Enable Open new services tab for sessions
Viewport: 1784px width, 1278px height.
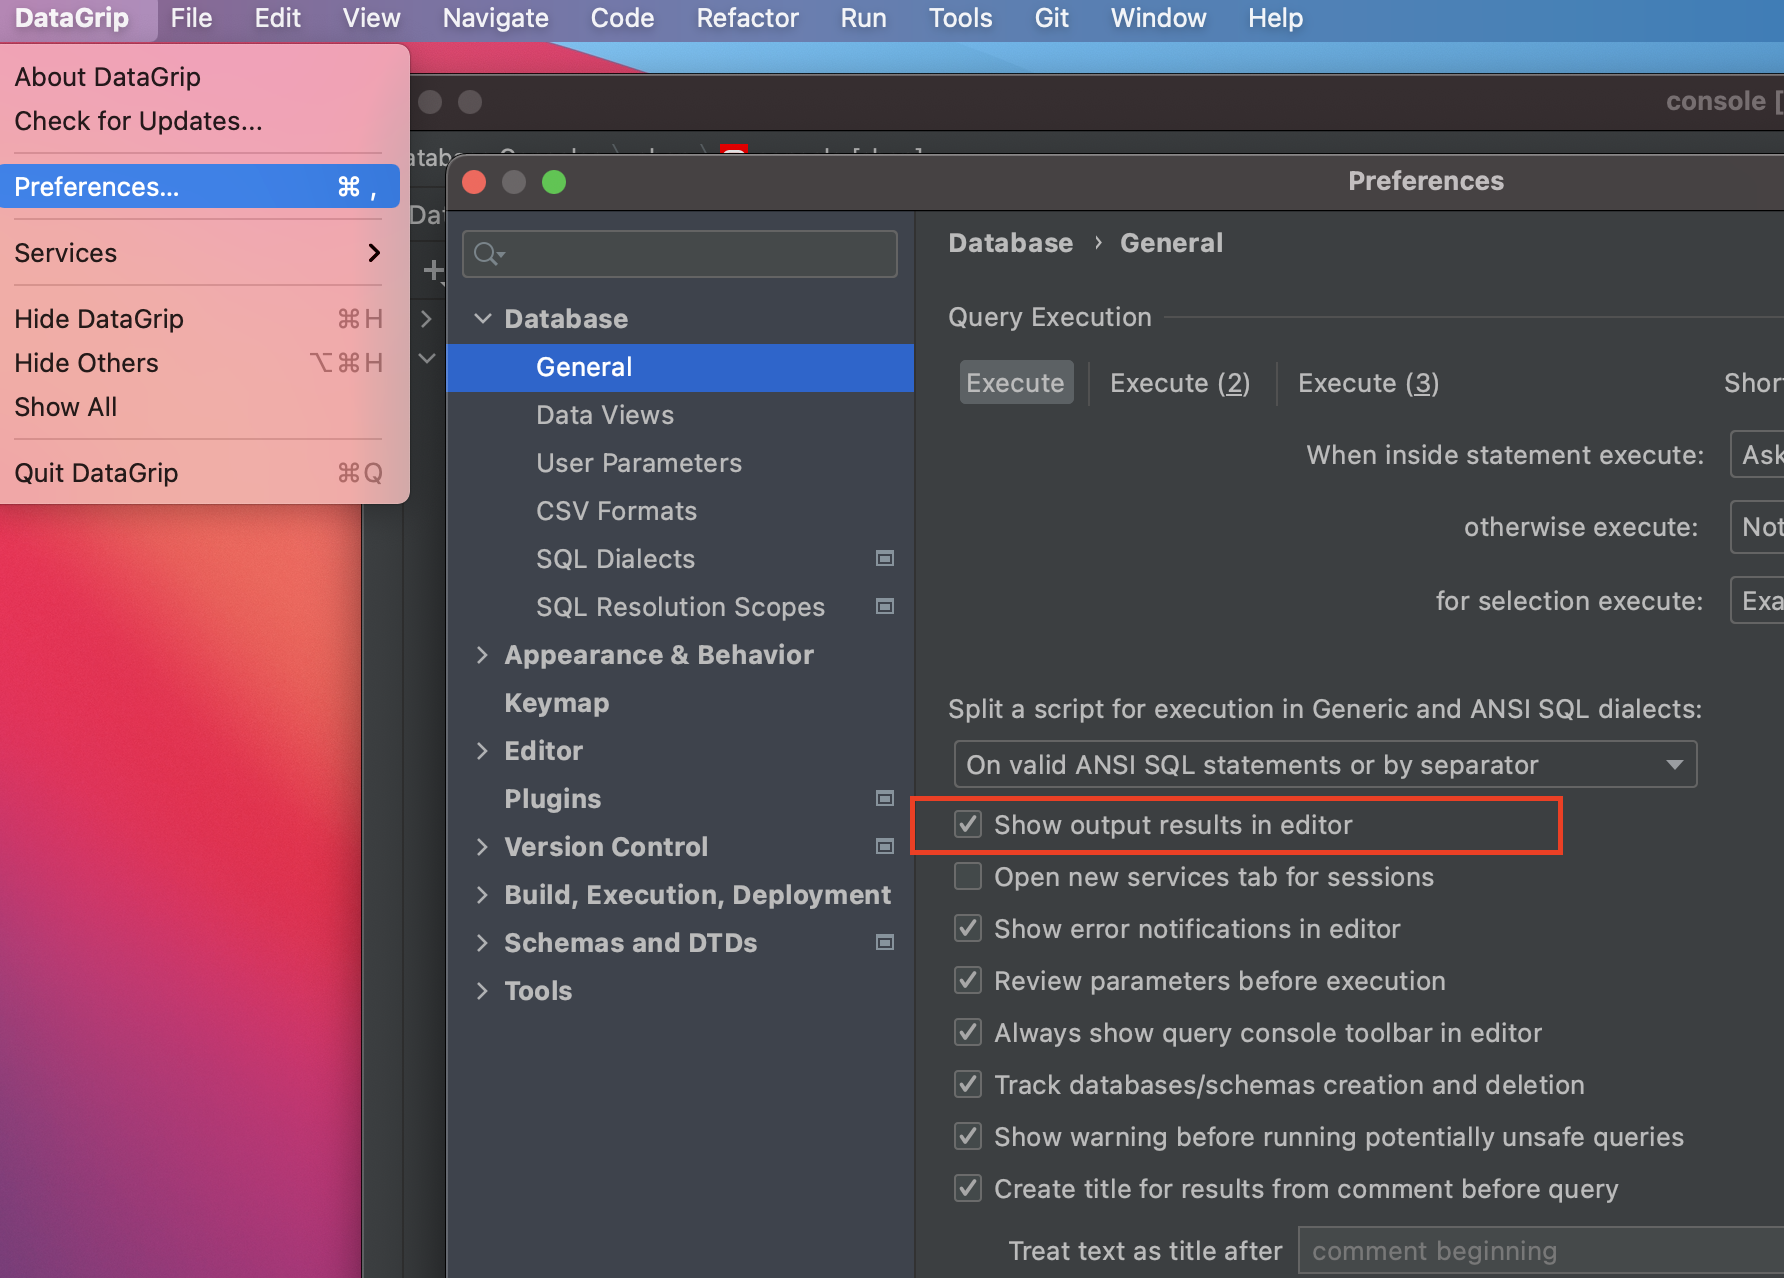click(x=968, y=876)
